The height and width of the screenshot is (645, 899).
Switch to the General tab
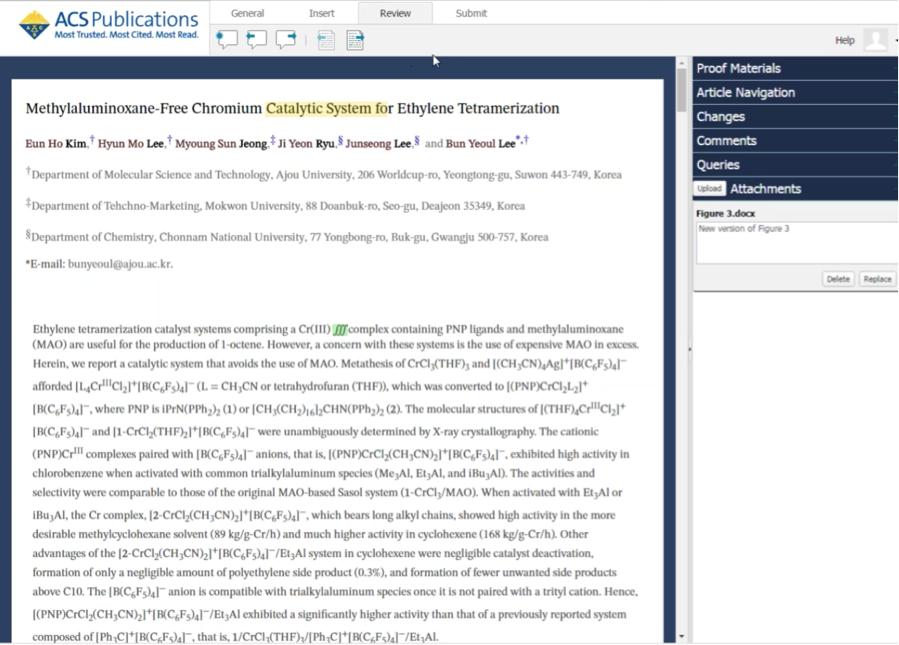tap(248, 13)
